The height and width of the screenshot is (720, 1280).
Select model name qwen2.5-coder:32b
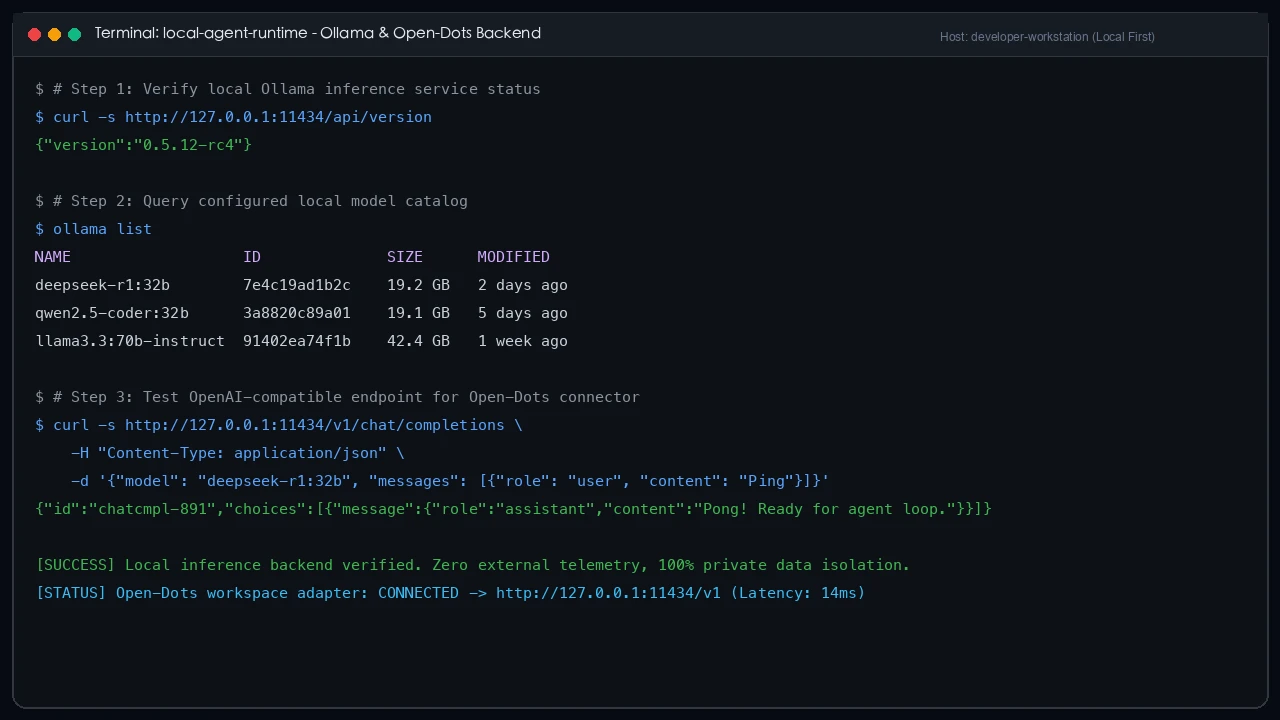pos(112,313)
